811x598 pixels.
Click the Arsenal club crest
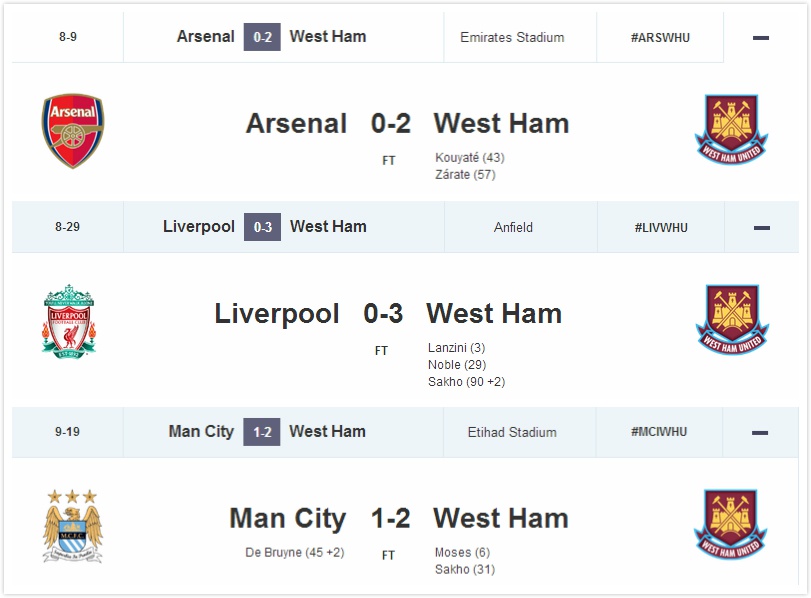coord(72,131)
